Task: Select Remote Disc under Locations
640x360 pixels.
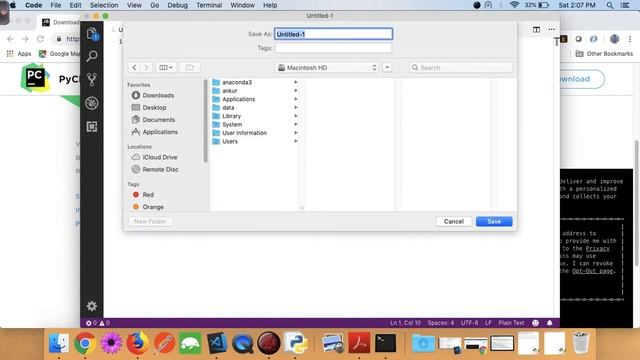Action: point(160,169)
